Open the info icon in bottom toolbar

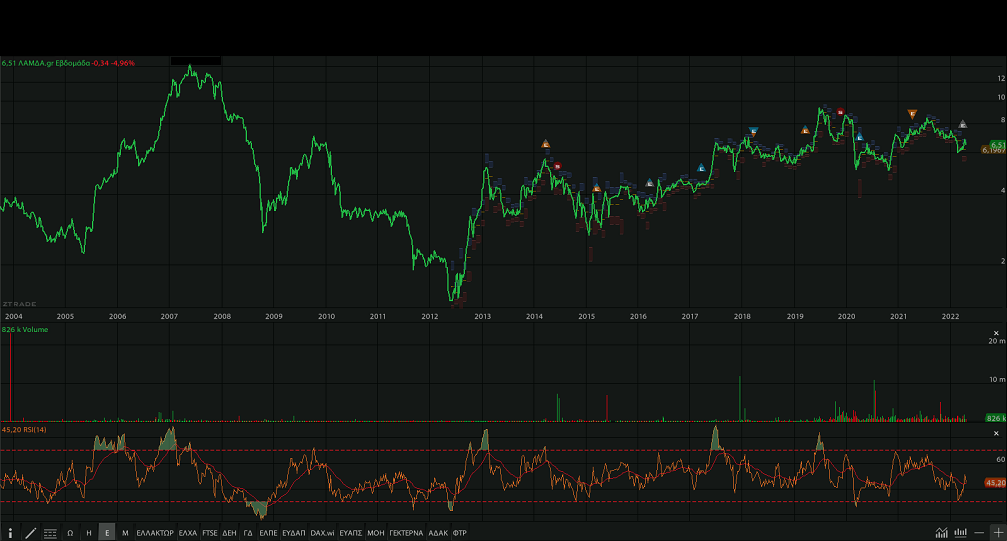click(10, 533)
